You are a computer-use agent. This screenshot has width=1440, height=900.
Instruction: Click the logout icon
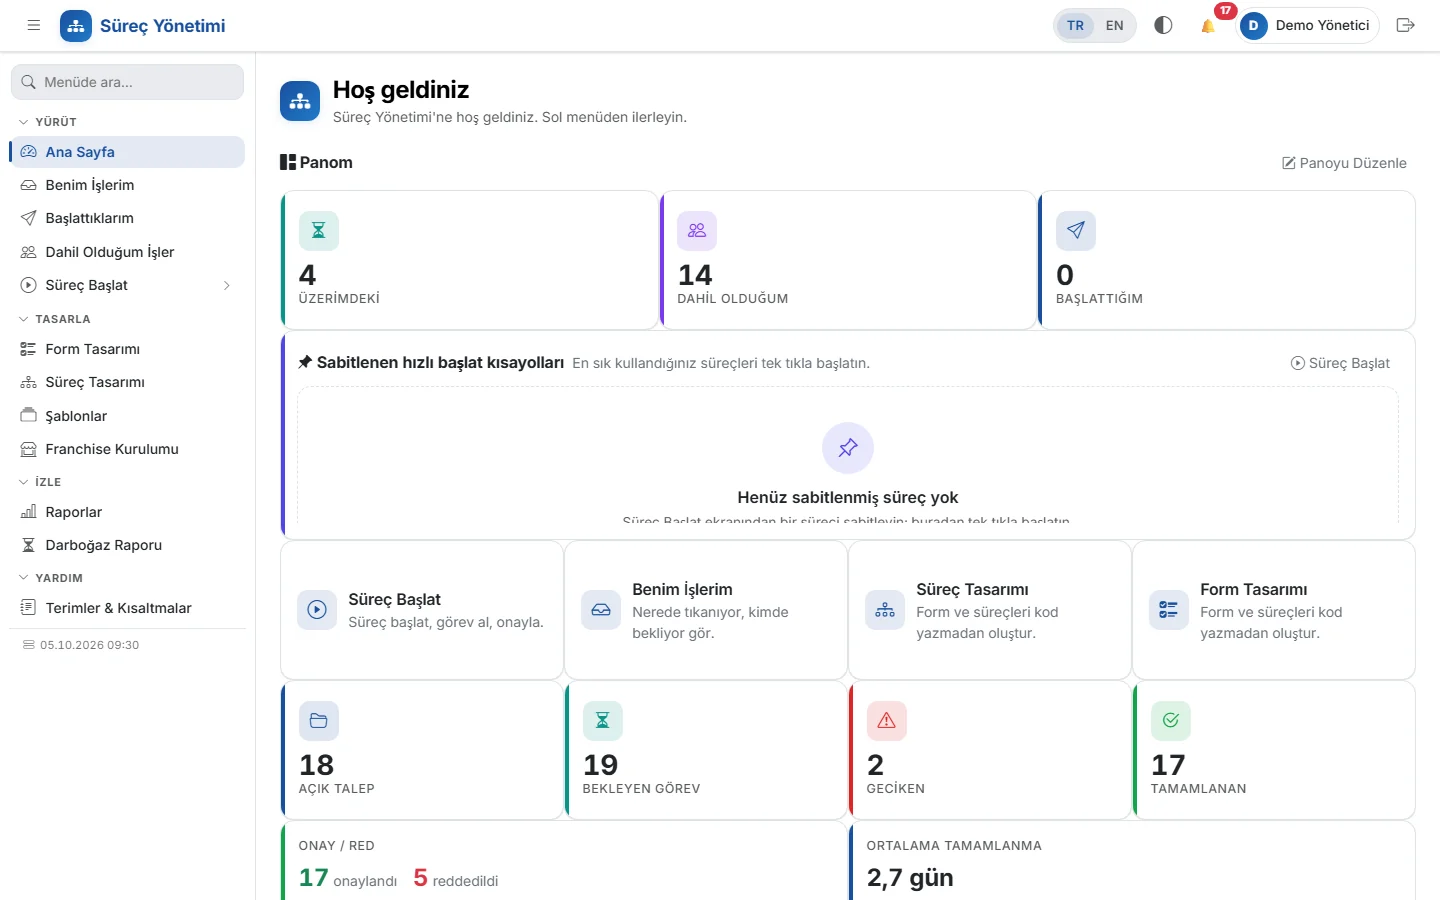coord(1405,25)
